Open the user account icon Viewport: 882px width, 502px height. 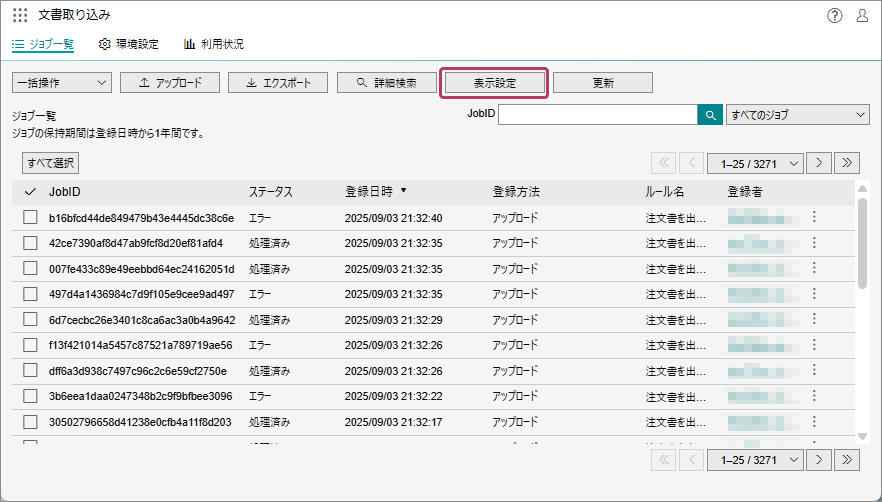pos(862,15)
